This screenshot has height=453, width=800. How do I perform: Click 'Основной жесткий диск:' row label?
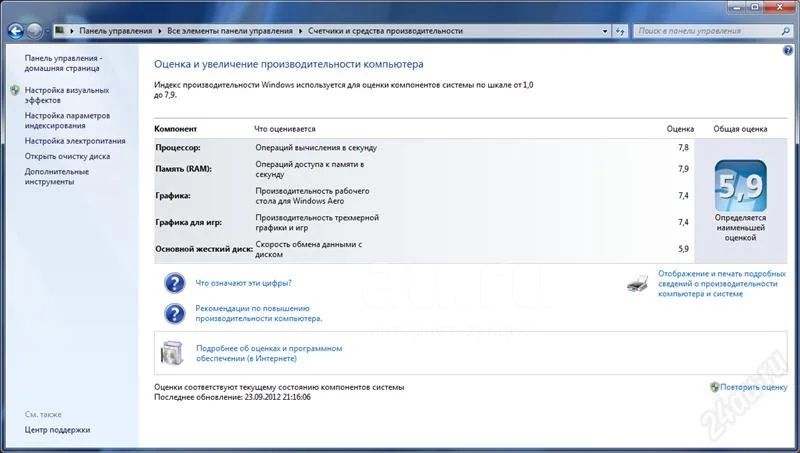tap(204, 249)
